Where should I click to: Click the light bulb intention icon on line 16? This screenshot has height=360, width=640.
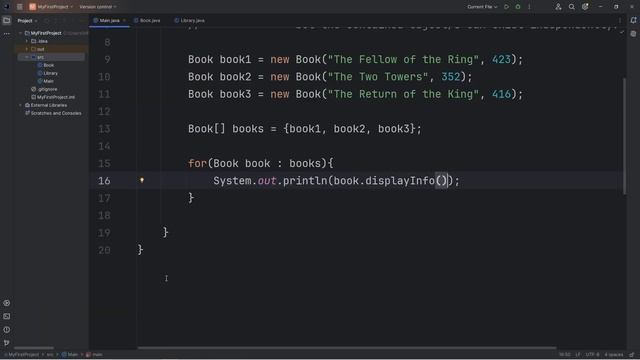(142, 180)
